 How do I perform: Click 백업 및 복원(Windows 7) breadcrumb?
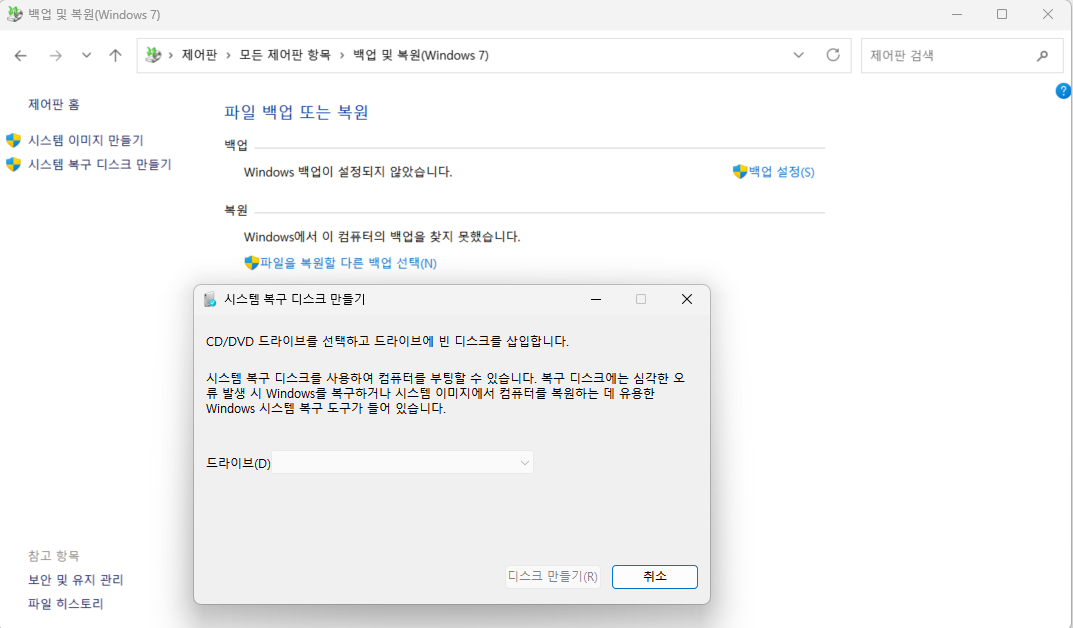[421, 55]
